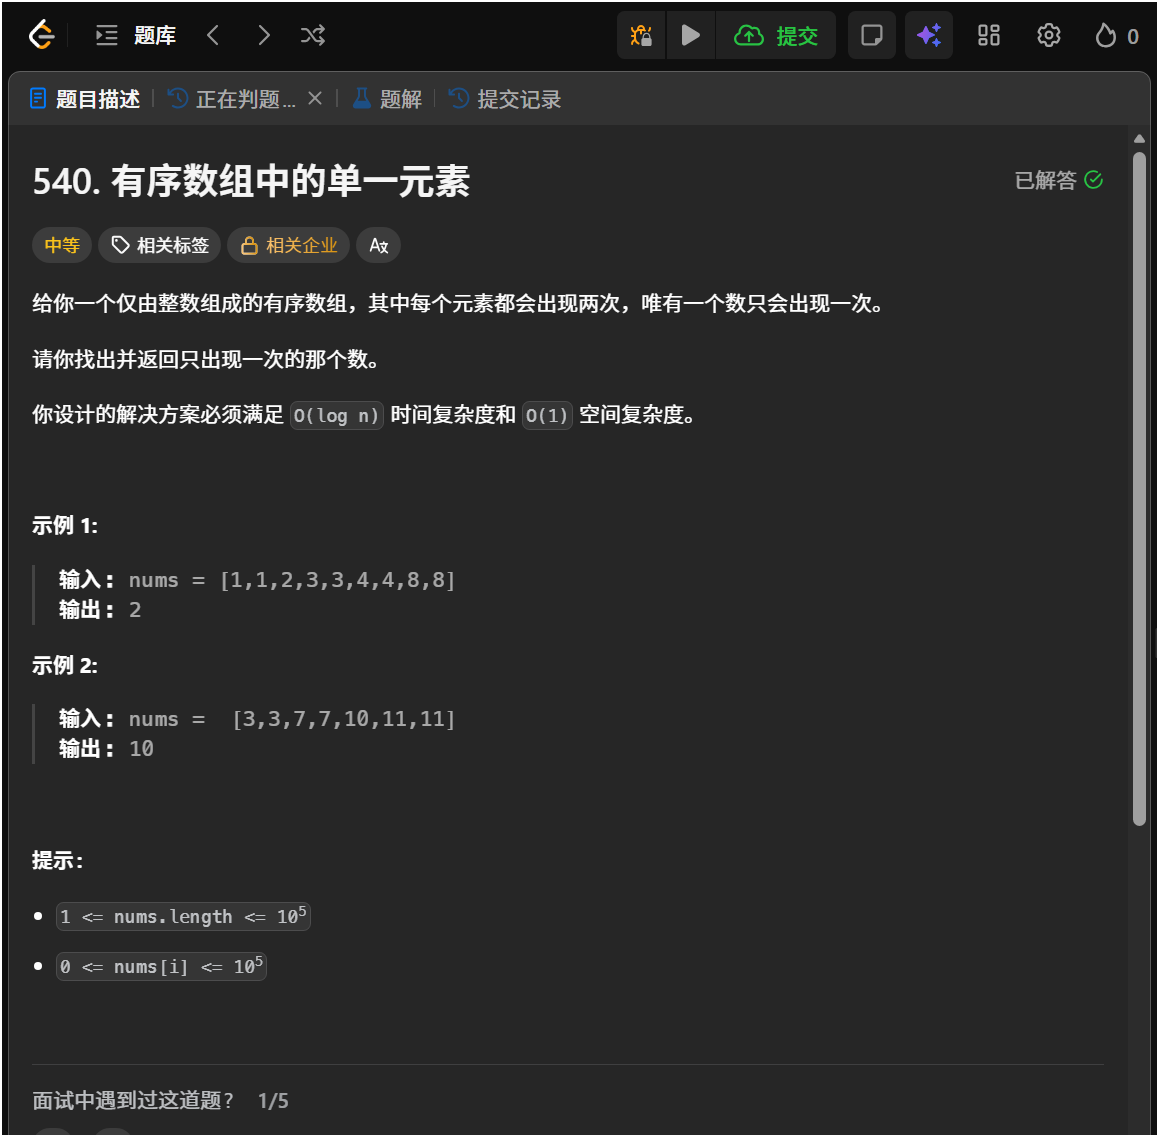Click the nums[i] constraint text
Screen dimensions: 1159x1137
161,966
